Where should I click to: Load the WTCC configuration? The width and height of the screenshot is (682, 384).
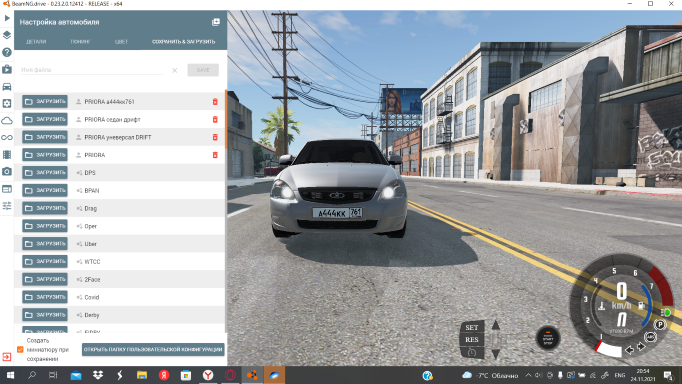point(45,261)
